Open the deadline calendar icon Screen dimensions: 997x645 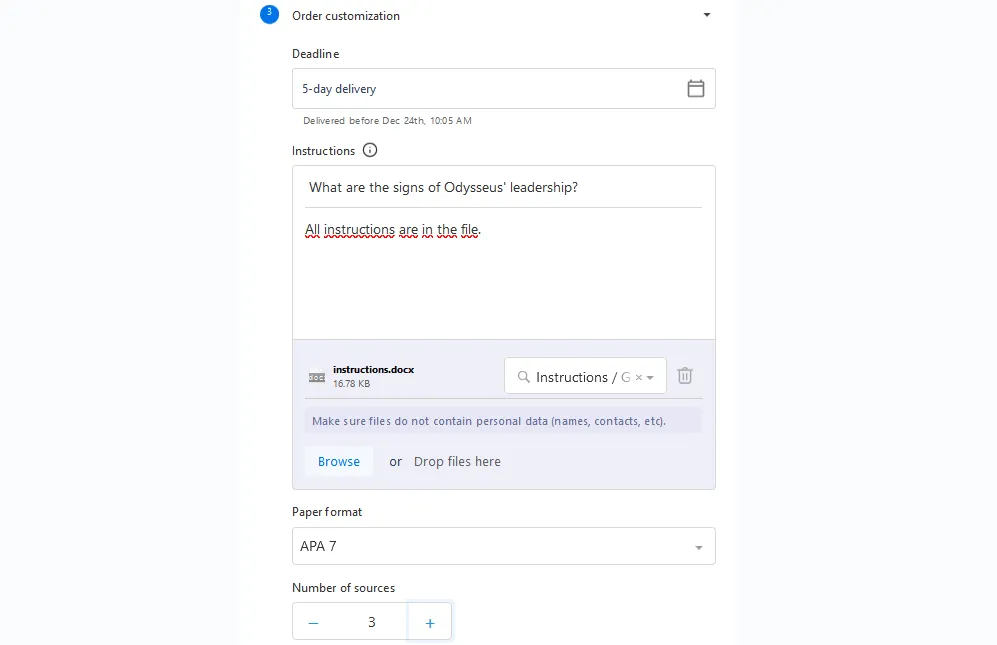[696, 88]
